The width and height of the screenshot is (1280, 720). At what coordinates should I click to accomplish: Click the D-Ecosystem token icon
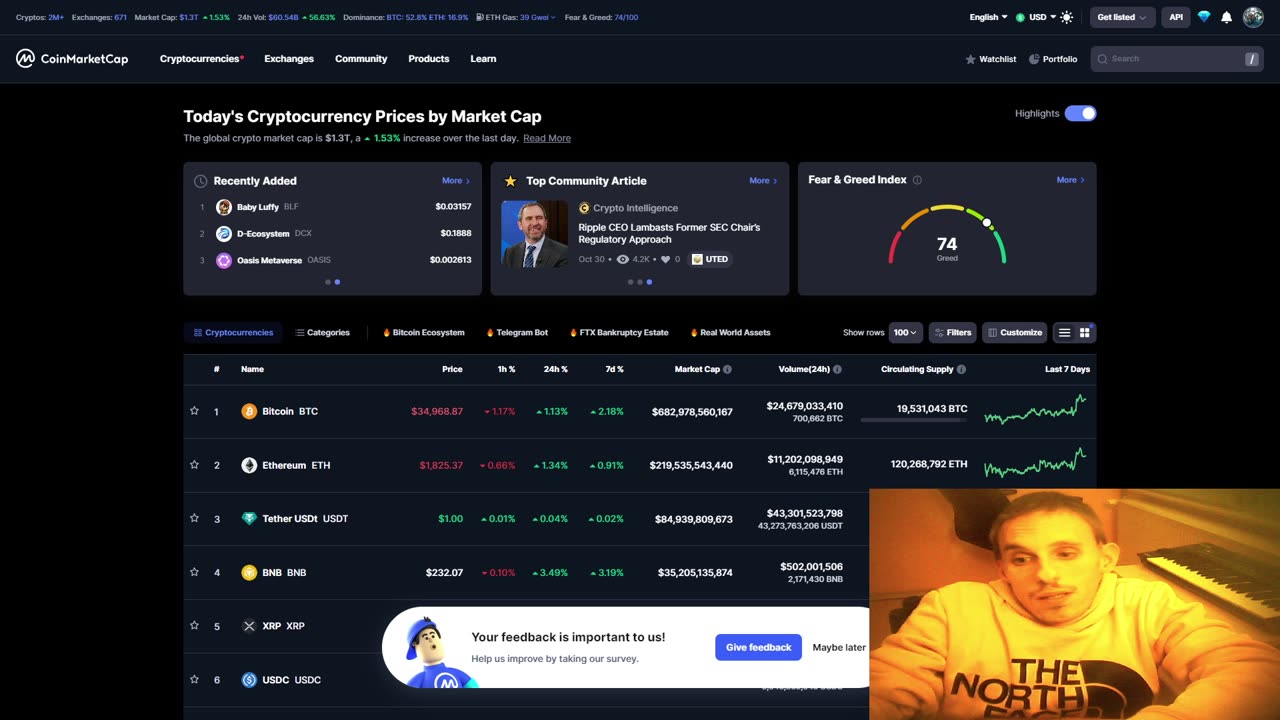[x=224, y=234]
